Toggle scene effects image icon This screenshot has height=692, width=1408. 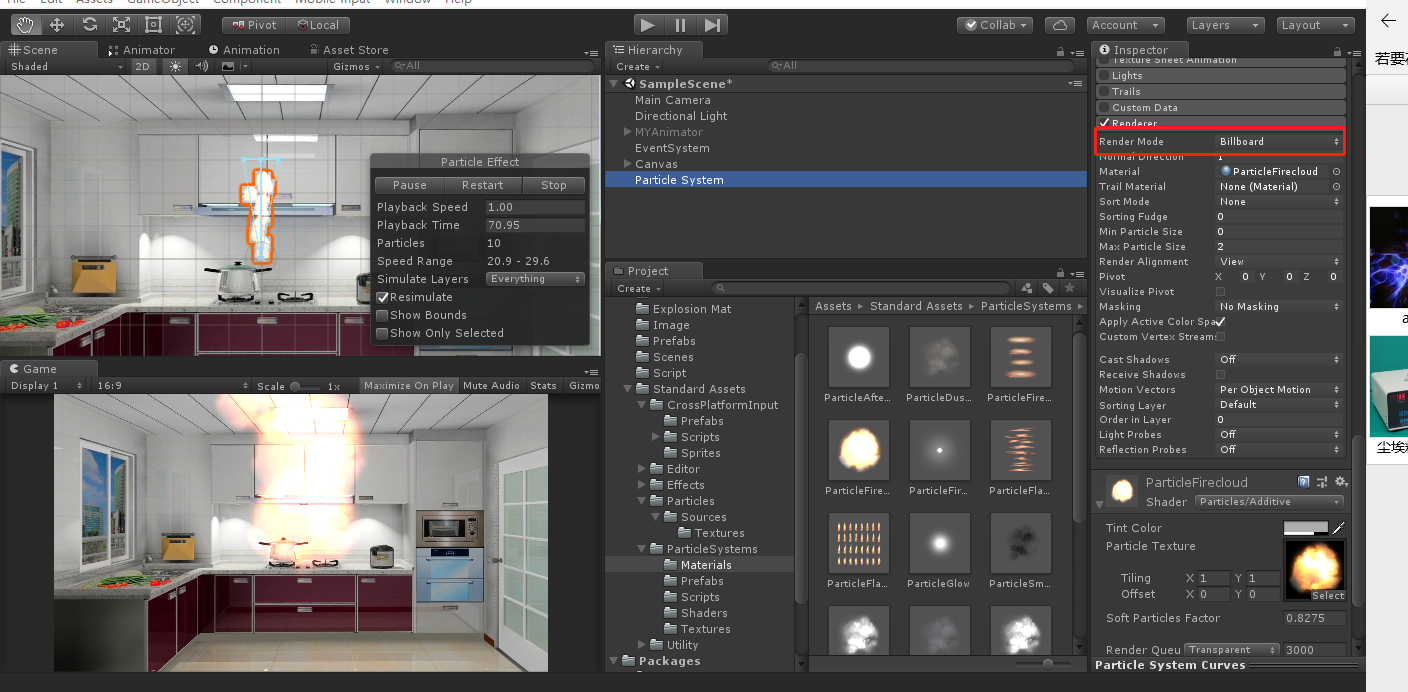point(228,66)
